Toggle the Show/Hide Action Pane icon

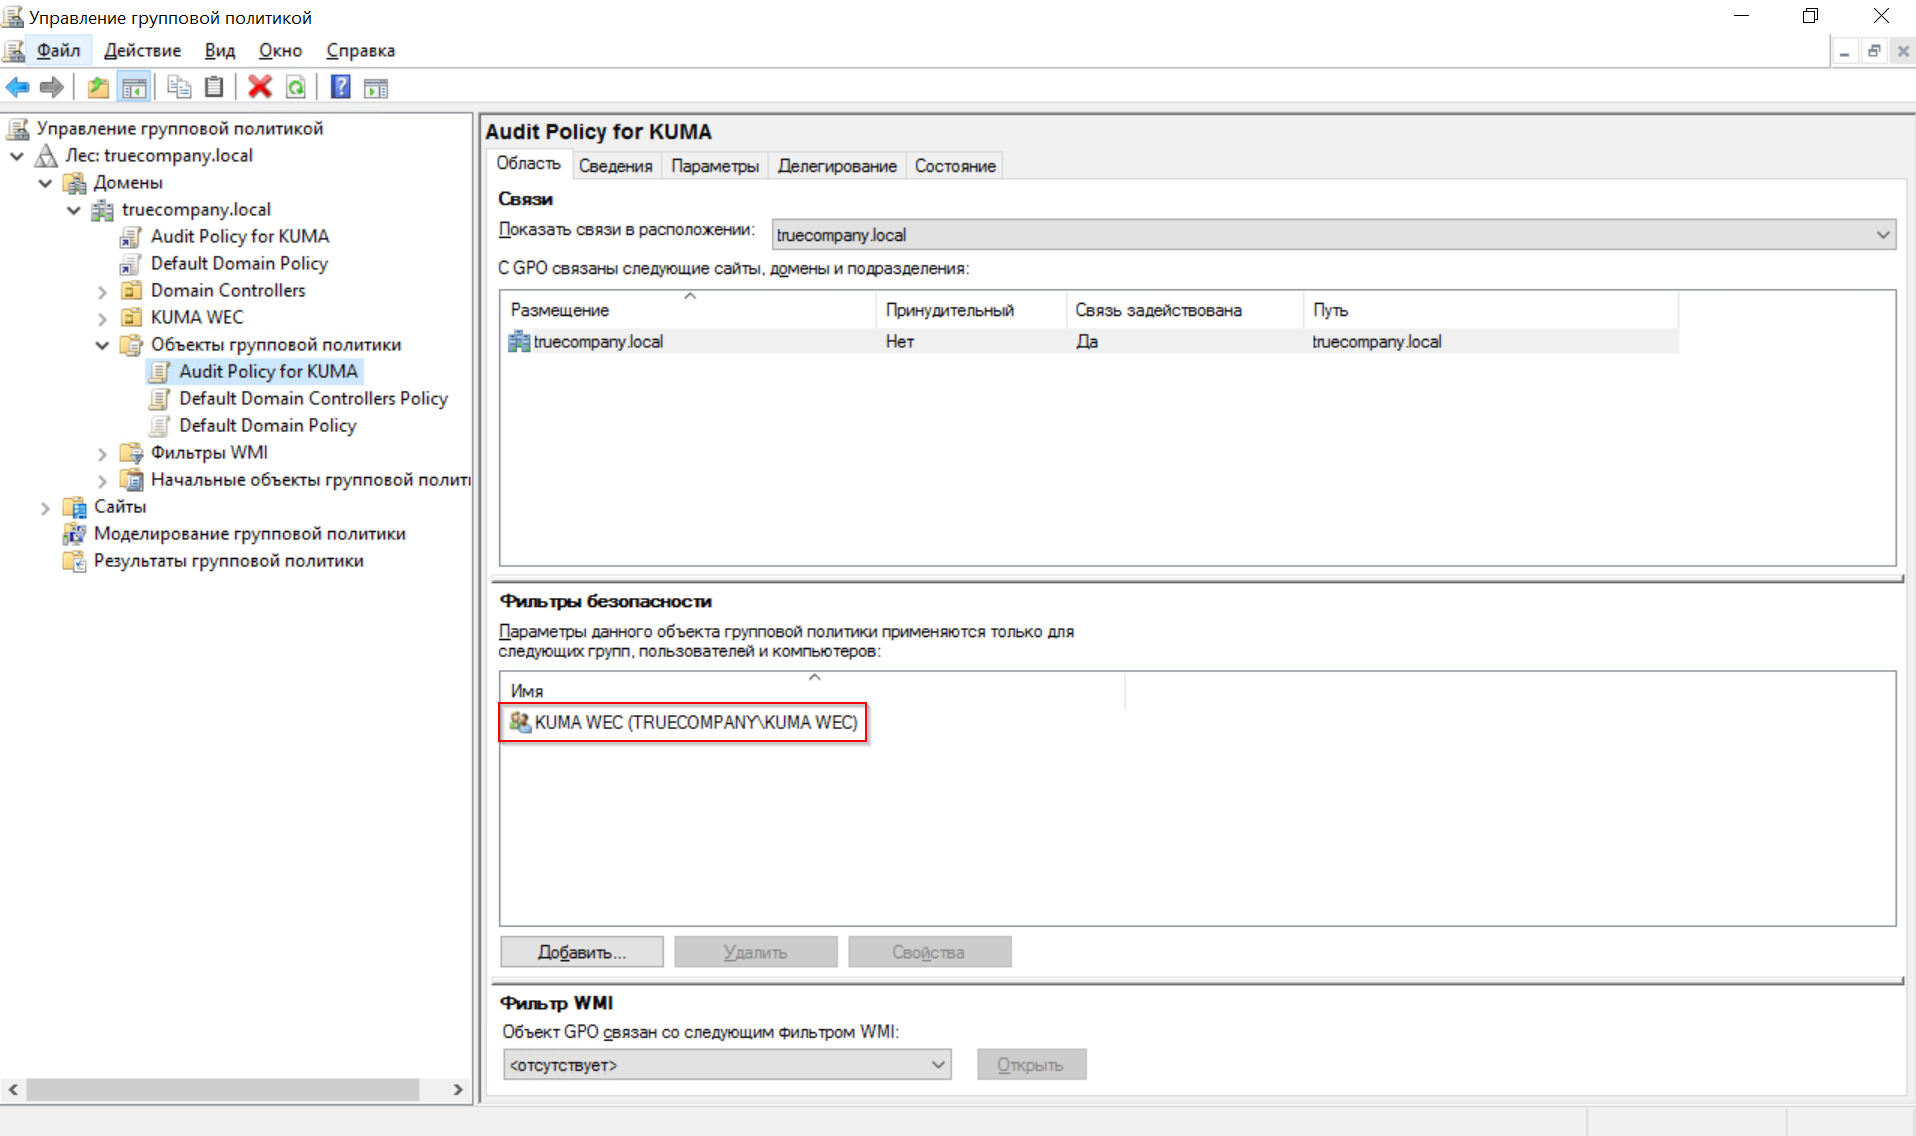(x=376, y=88)
